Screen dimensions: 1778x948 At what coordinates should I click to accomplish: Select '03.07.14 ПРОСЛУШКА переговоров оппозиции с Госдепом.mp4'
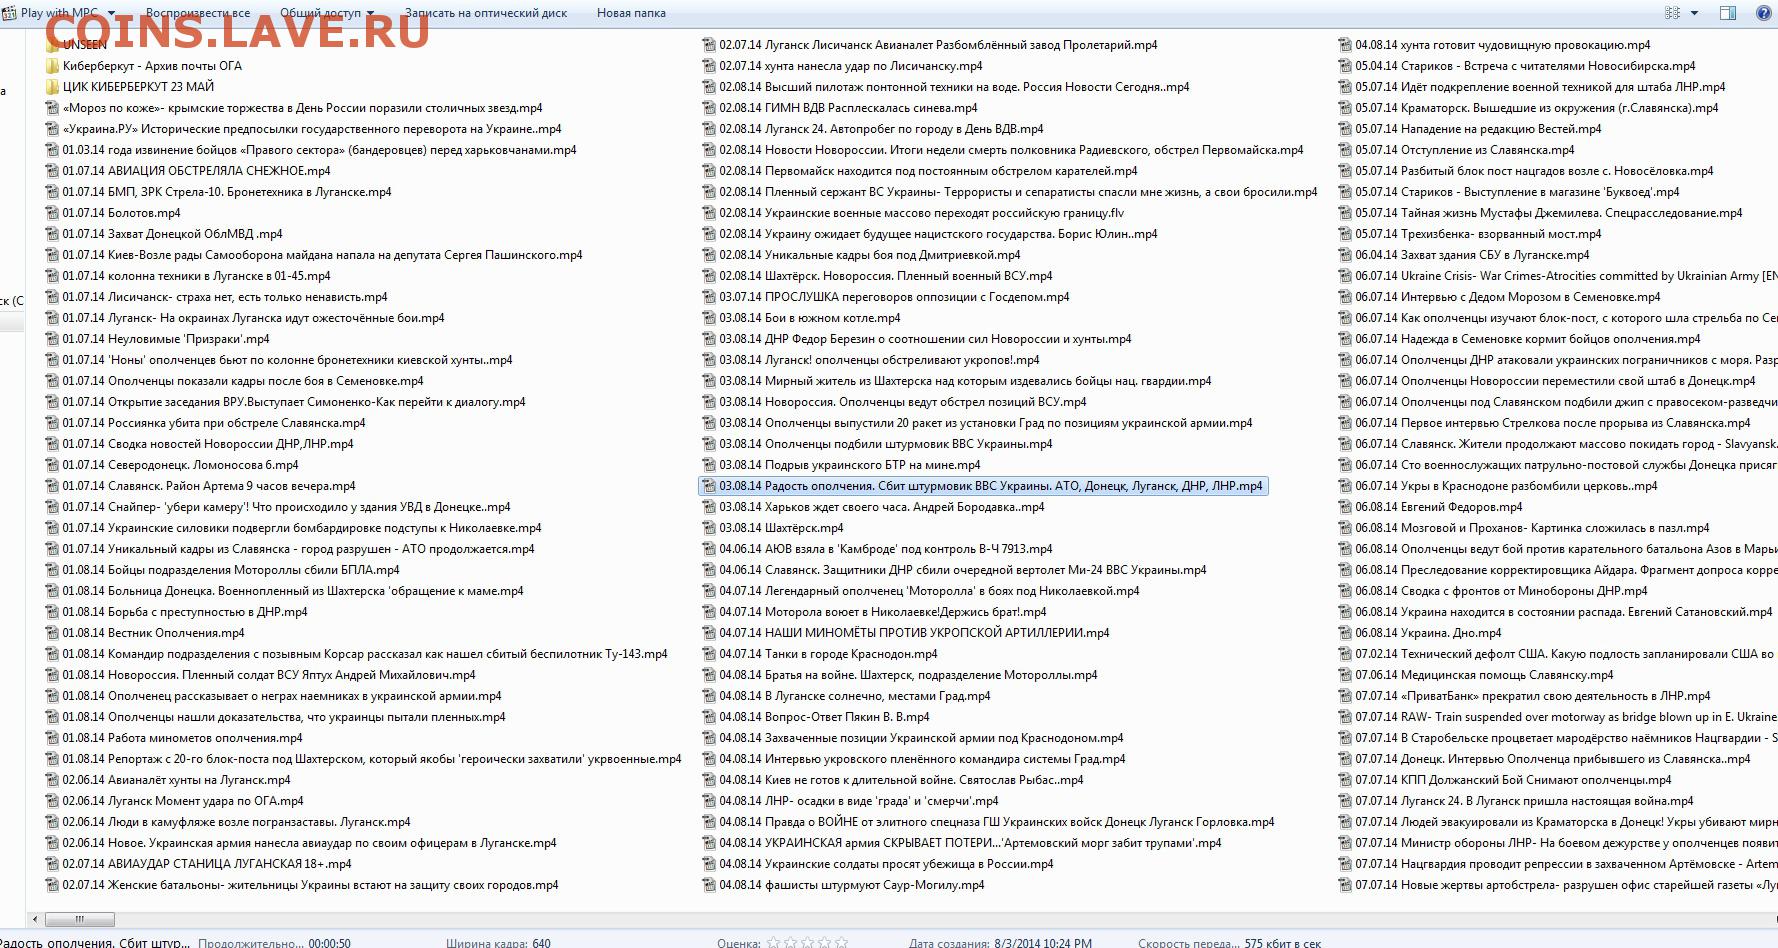(x=886, y=297)
